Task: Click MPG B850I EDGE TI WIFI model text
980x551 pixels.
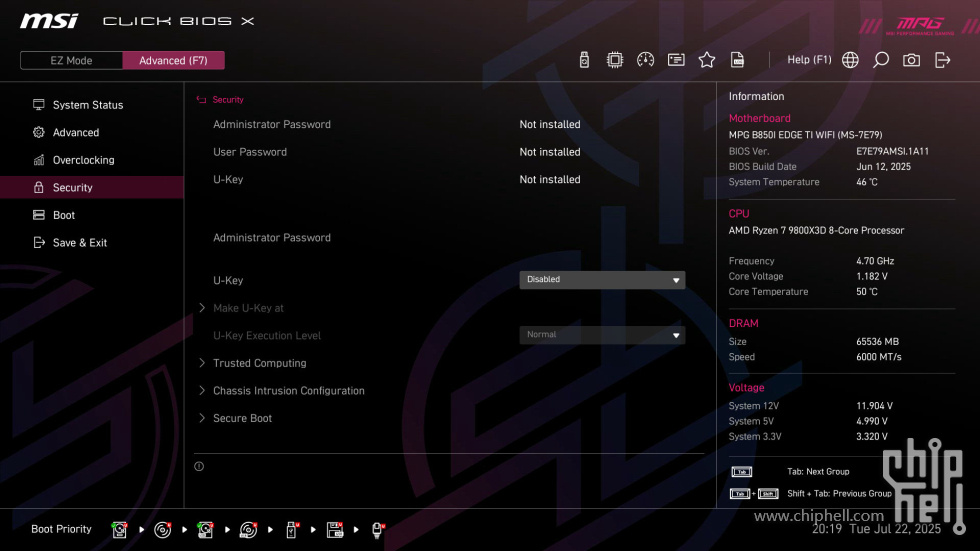Action: pyautogui.click(x=806, y=135)
